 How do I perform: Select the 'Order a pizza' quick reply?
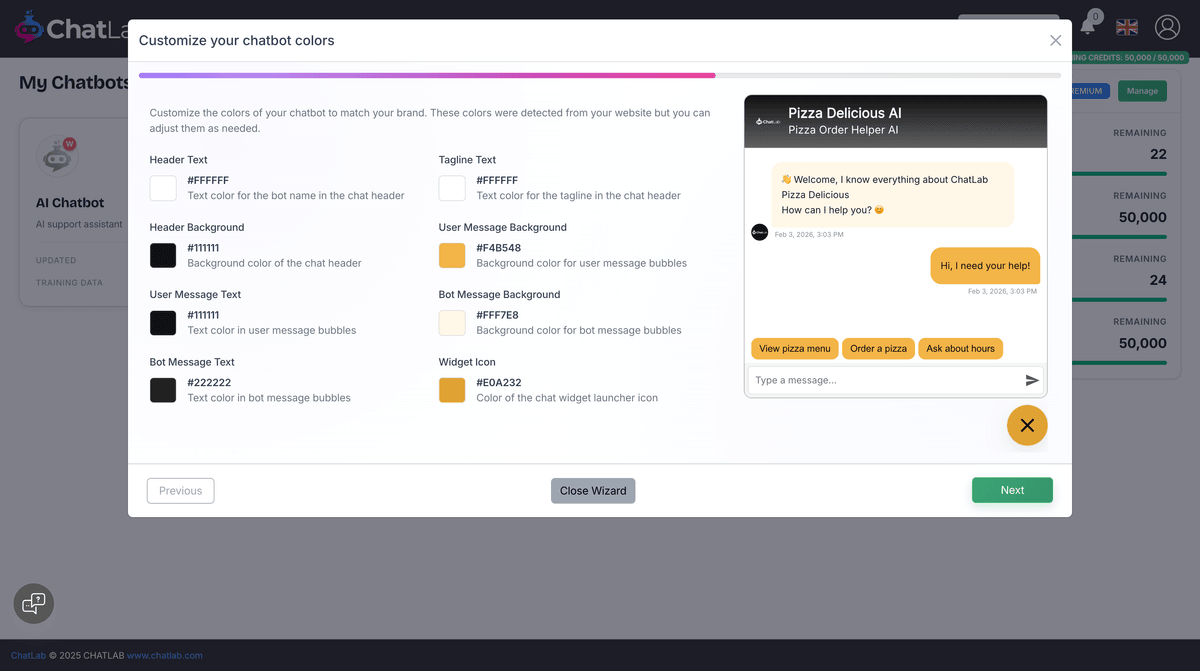[878, 348]
